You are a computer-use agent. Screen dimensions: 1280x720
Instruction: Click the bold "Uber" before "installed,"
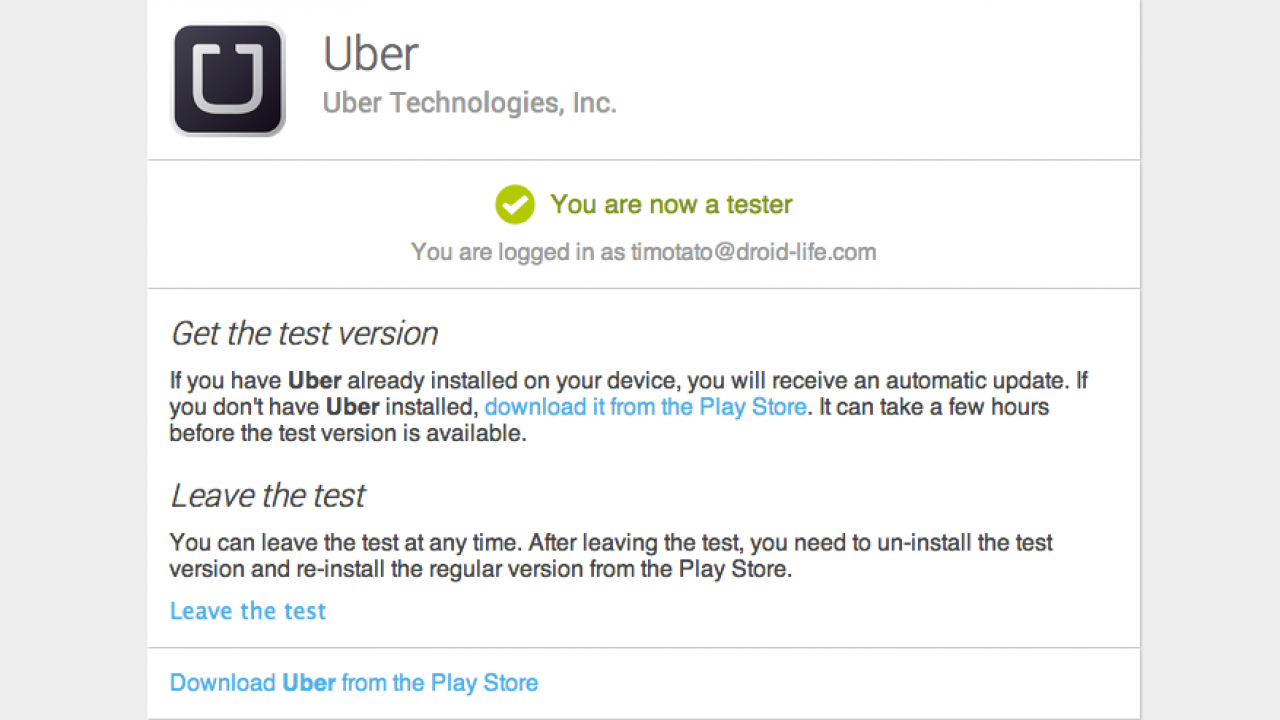(352, 407)
